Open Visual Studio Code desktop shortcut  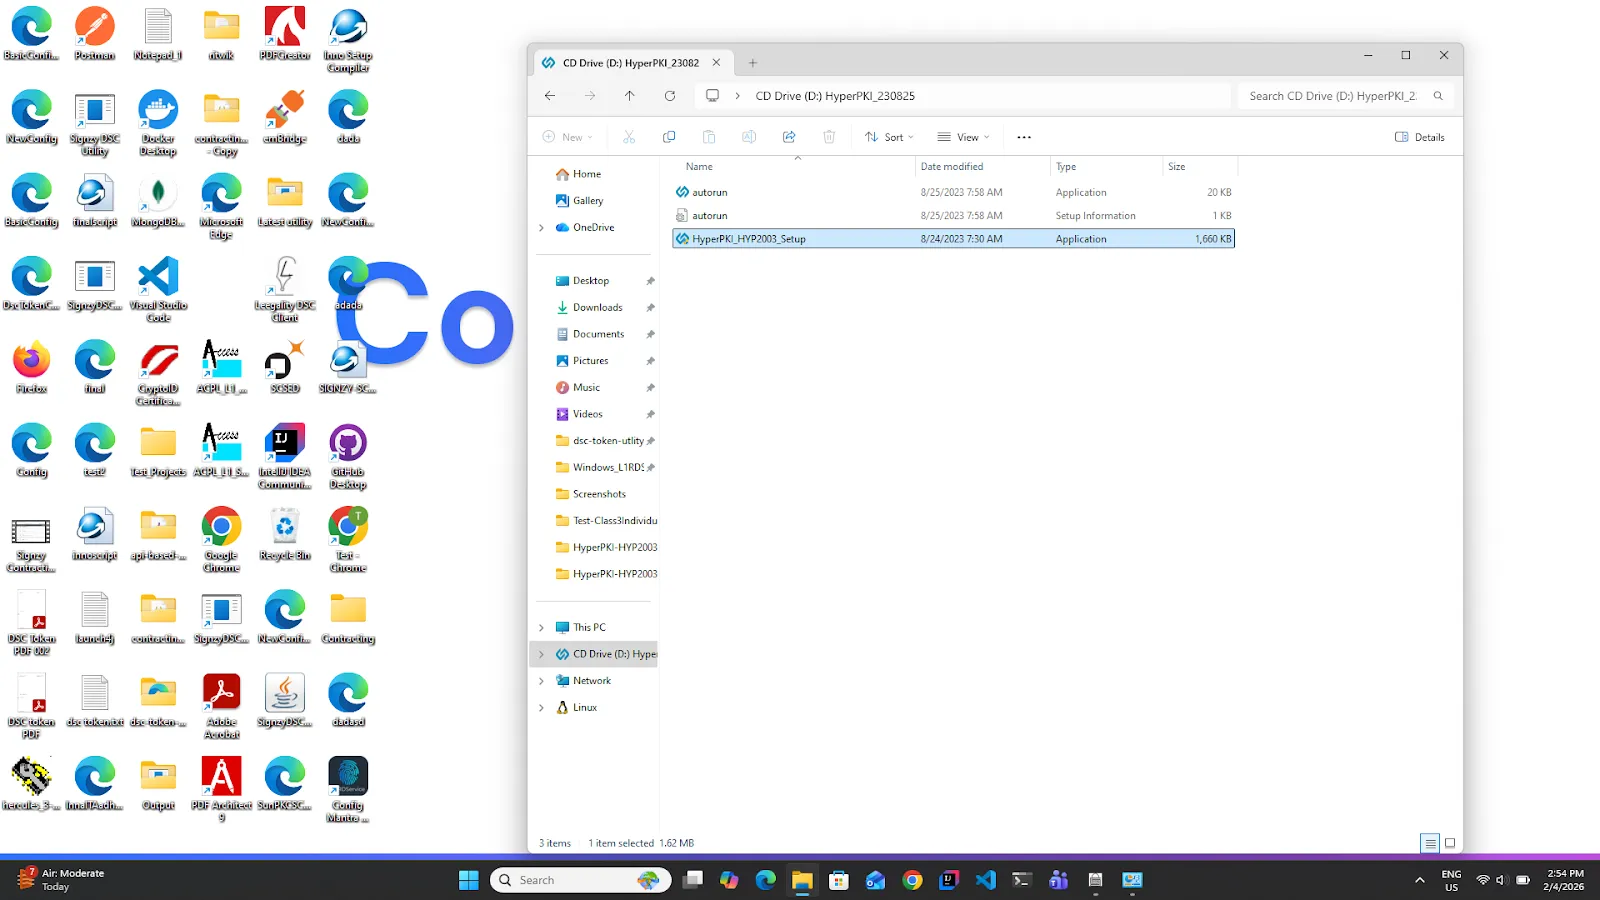click(x=158, y=289)
